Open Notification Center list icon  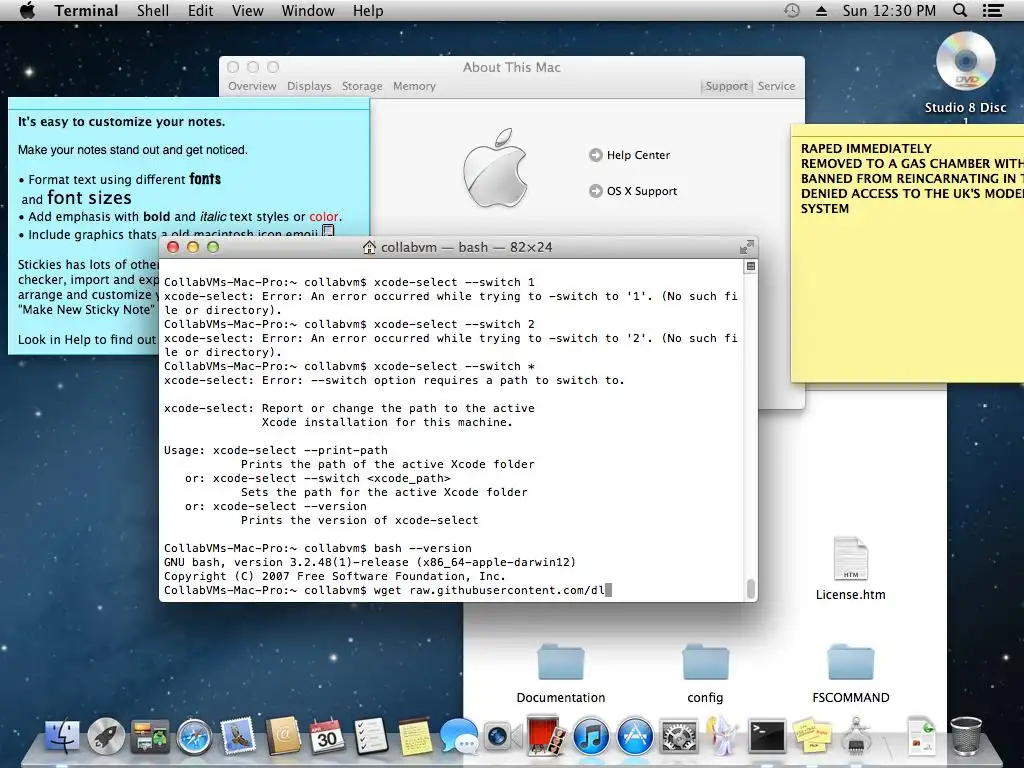pyautogui.click(x=993, y=10)
